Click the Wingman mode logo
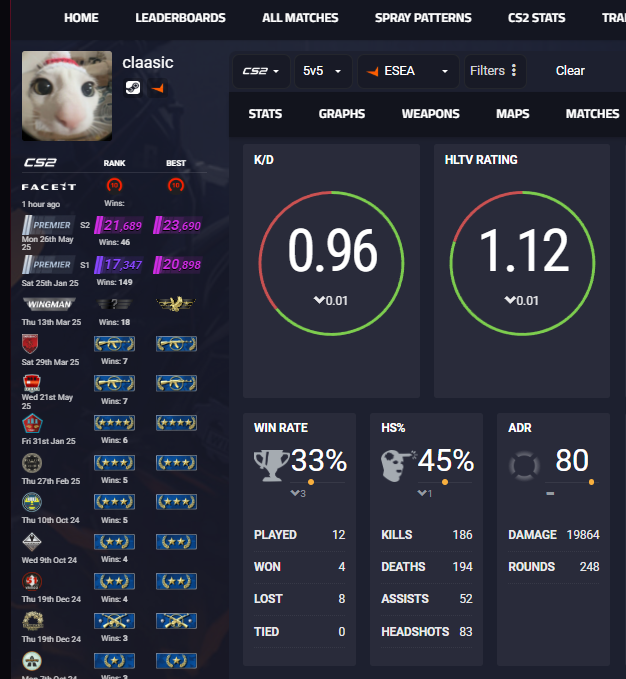The image size is (626, 679). click(49, 304)
